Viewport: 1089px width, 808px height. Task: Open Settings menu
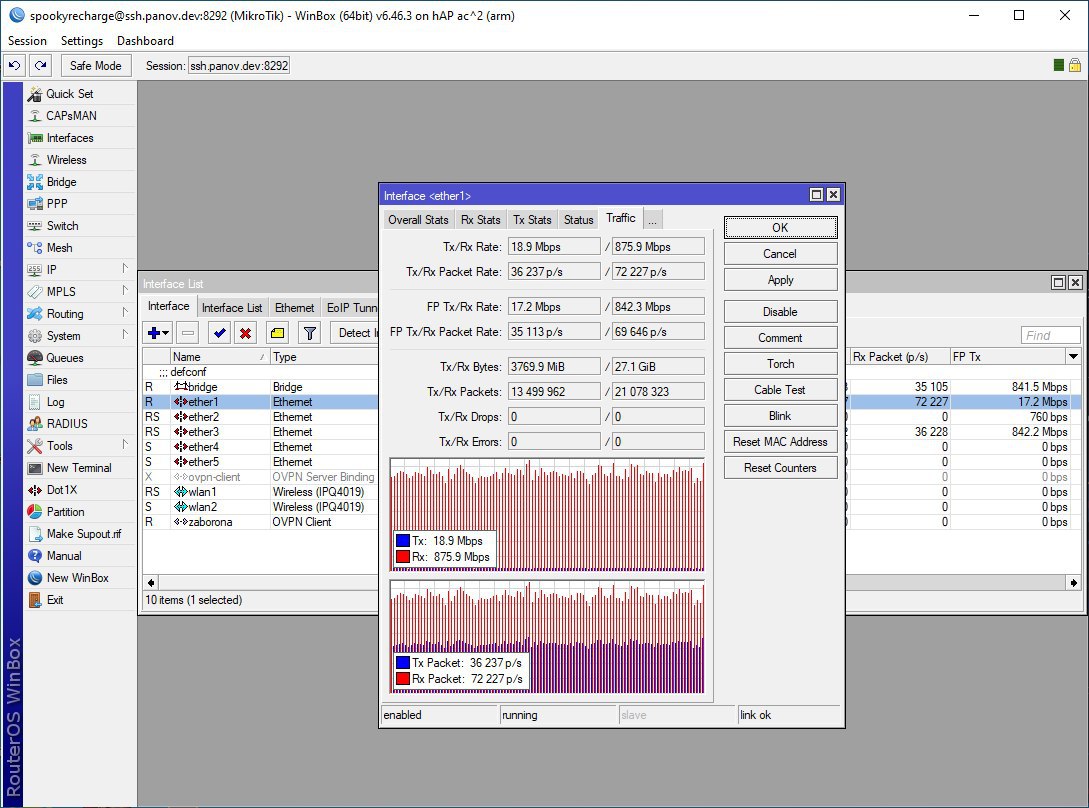point(82,41)
